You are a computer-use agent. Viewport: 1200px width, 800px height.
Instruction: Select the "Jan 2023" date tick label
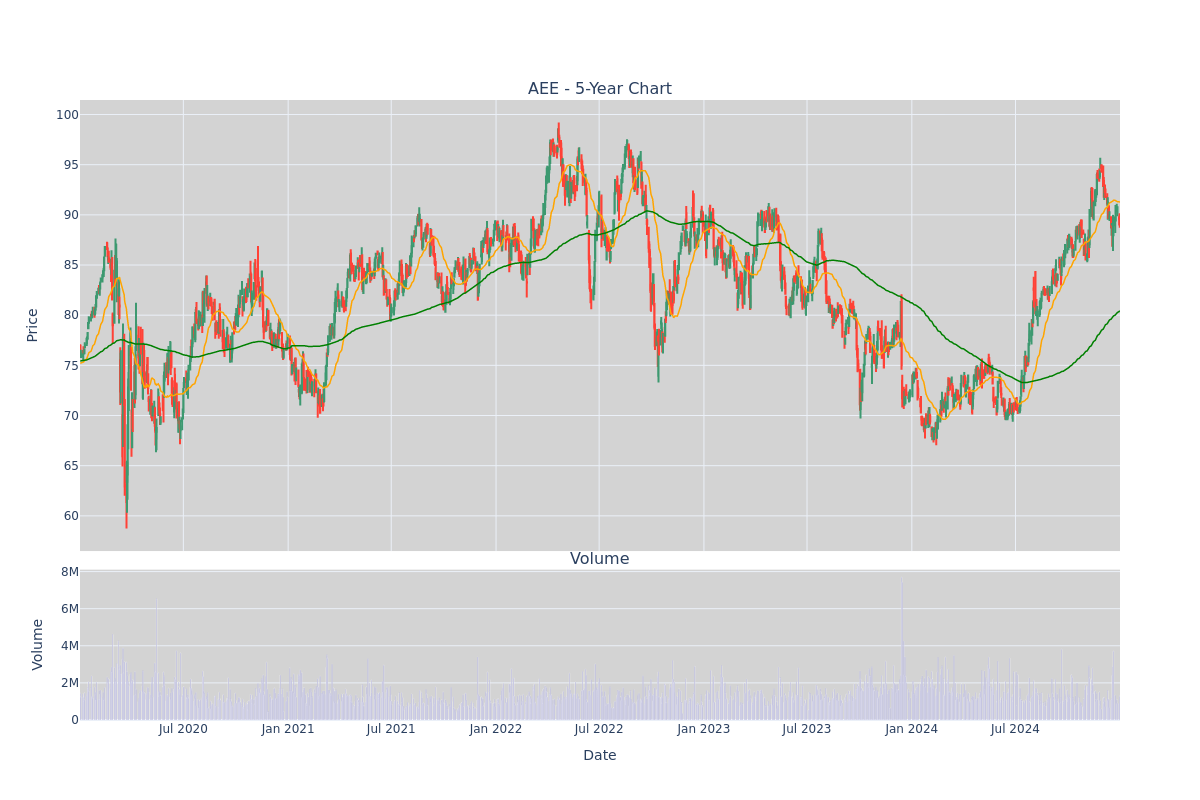point(704,729)
